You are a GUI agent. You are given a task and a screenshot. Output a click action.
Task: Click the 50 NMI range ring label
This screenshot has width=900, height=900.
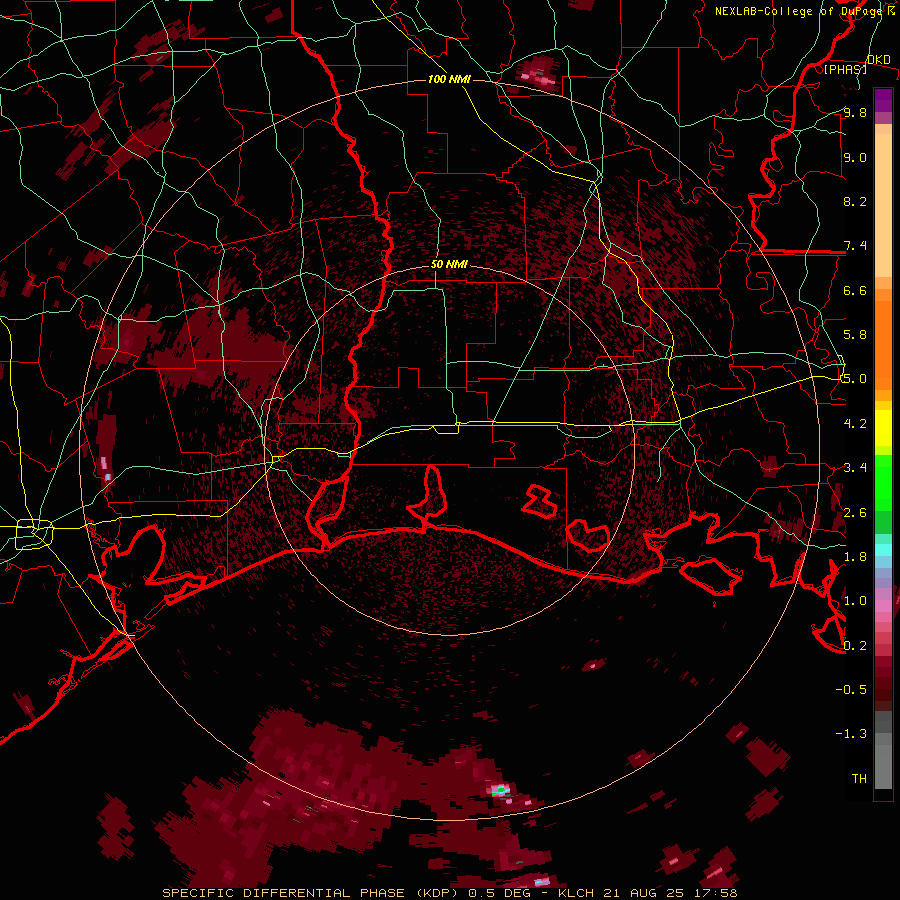pos(449,265)
